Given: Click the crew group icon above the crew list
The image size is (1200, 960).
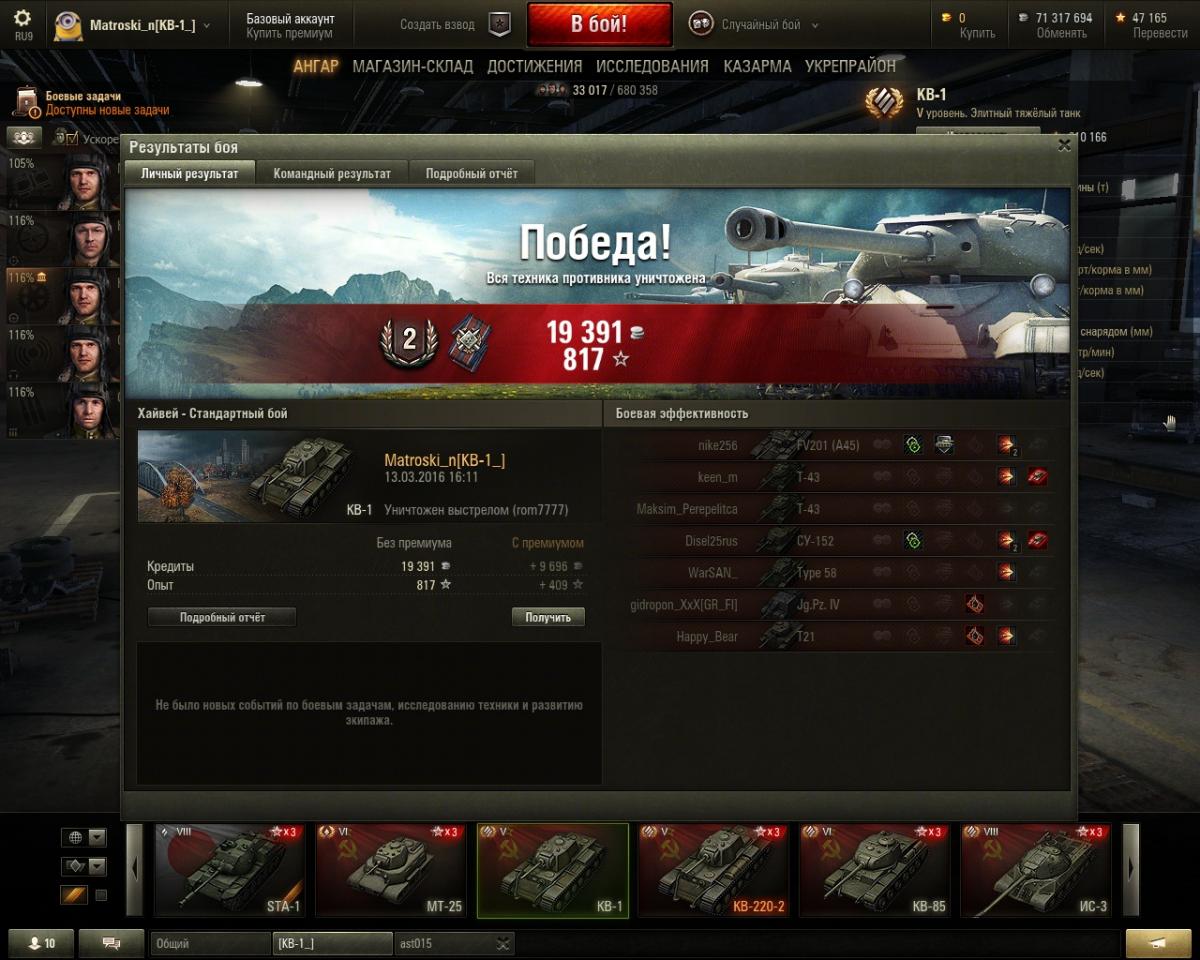Looking at the screenshot, I should (24, 137).
